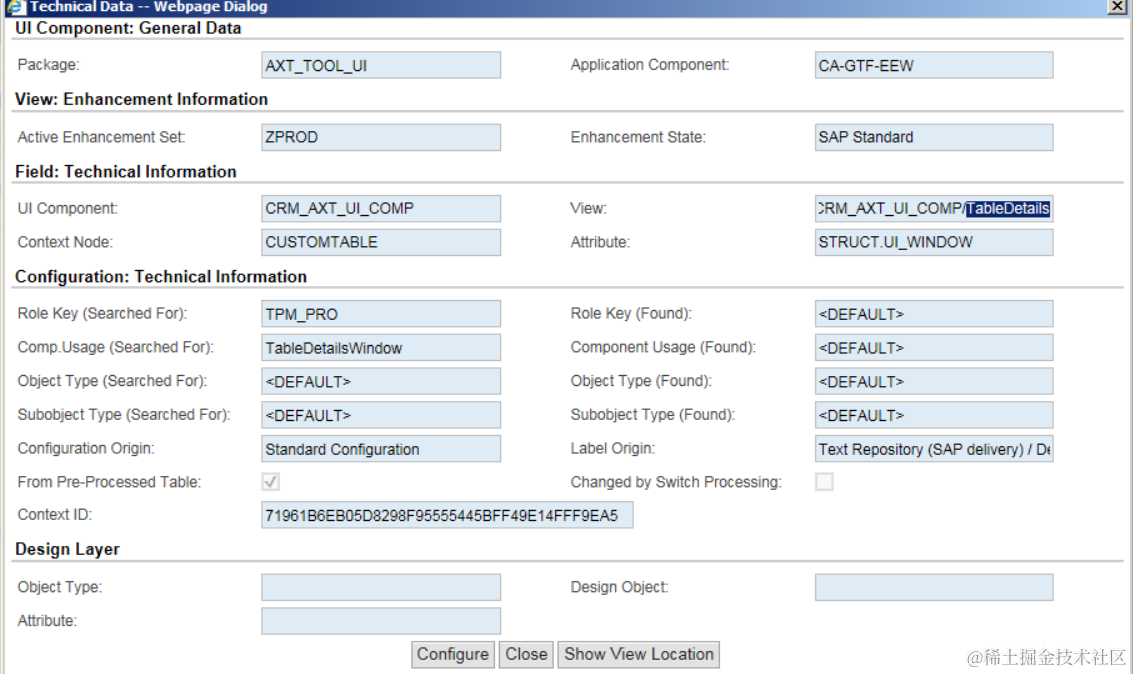Click Attribute field STRUCT.UI_WINDOW
1133x674 pixels.
934,242
